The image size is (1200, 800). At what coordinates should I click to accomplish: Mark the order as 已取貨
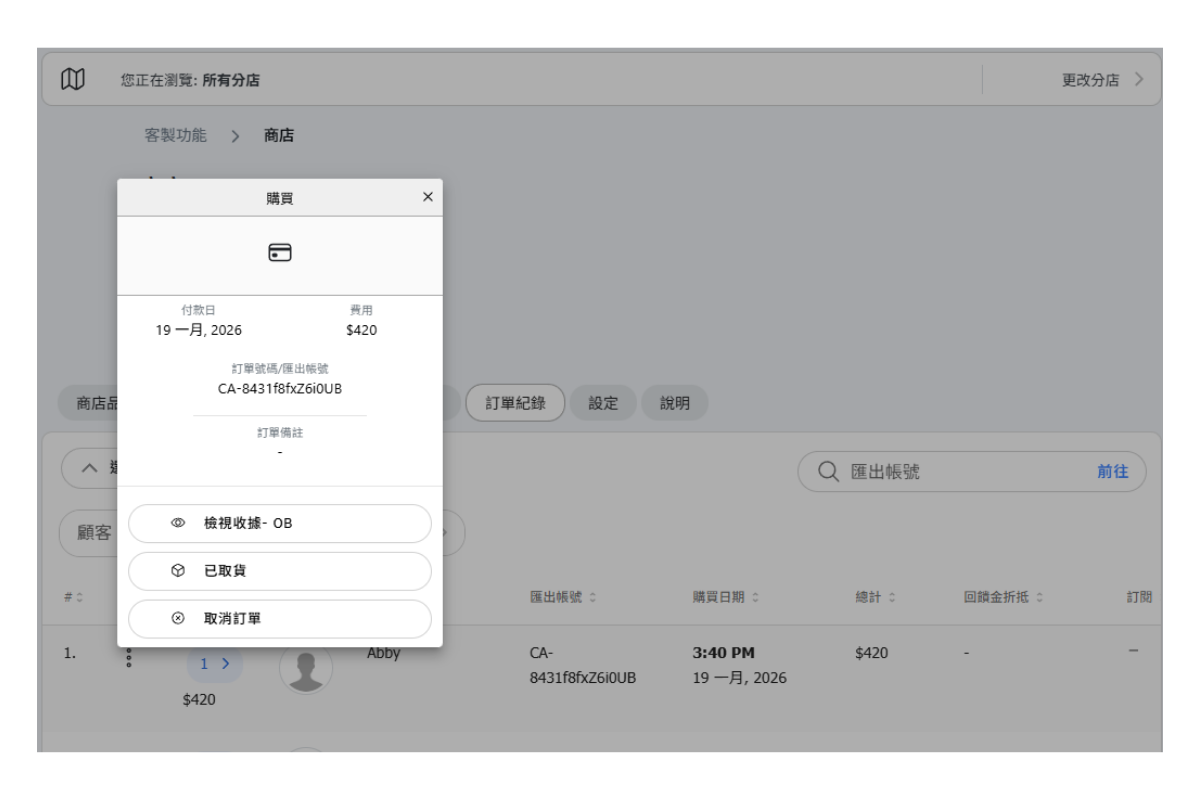(x=280, y=571)
